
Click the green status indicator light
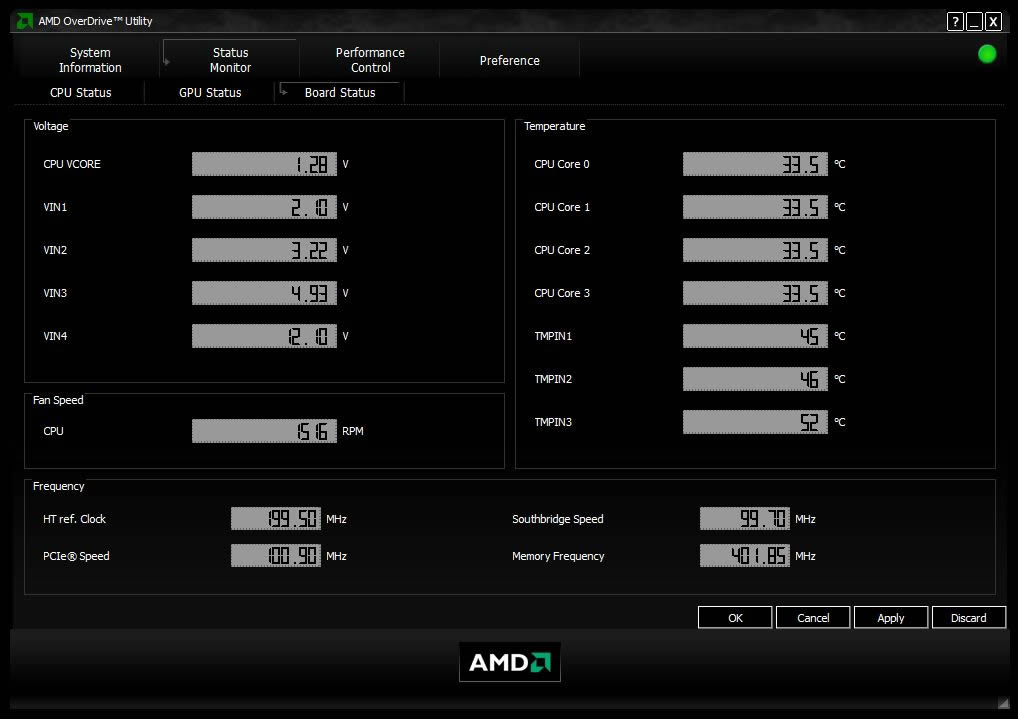[987, 54]
